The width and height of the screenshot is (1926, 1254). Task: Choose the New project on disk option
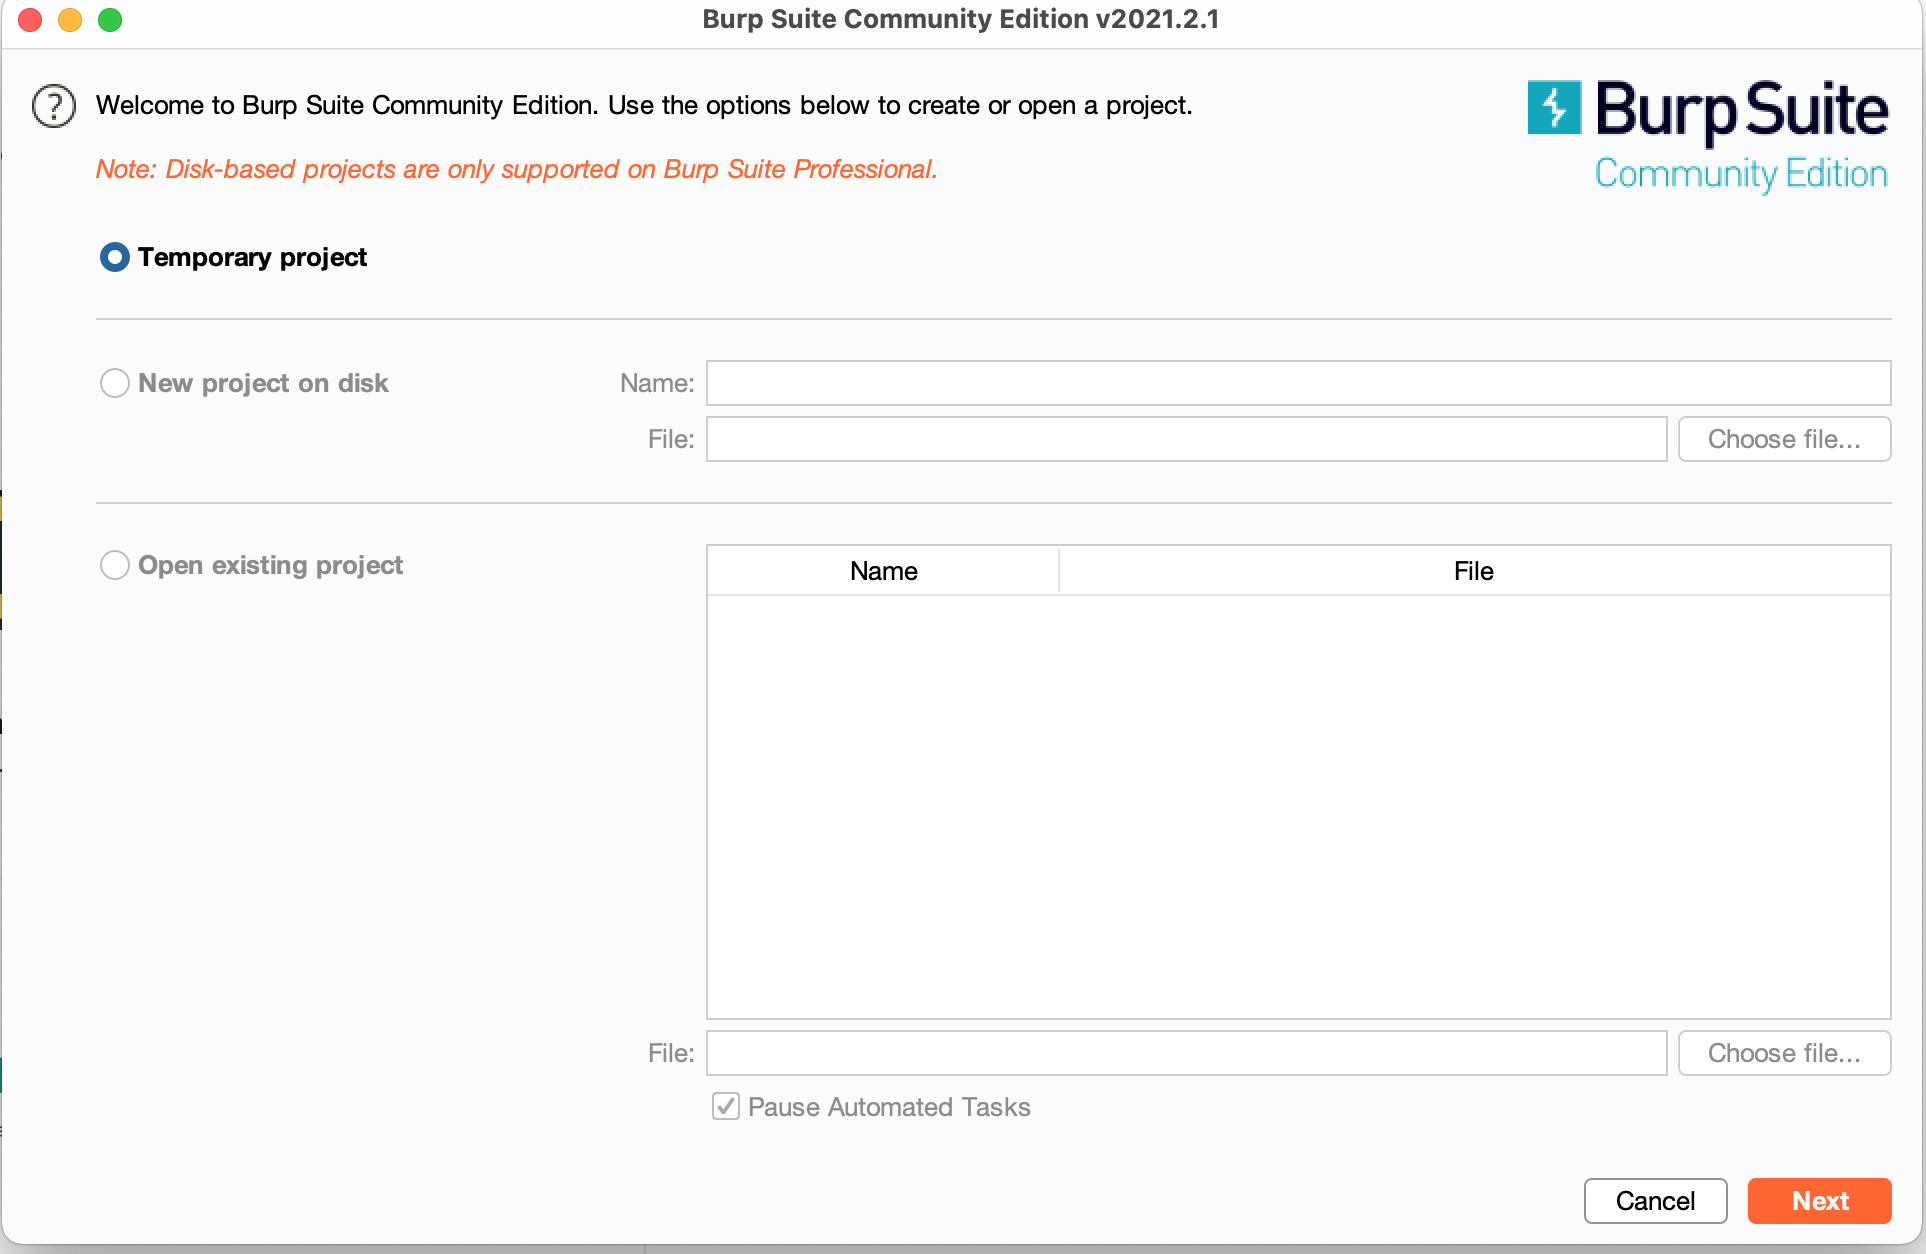(x=115, y=383)
